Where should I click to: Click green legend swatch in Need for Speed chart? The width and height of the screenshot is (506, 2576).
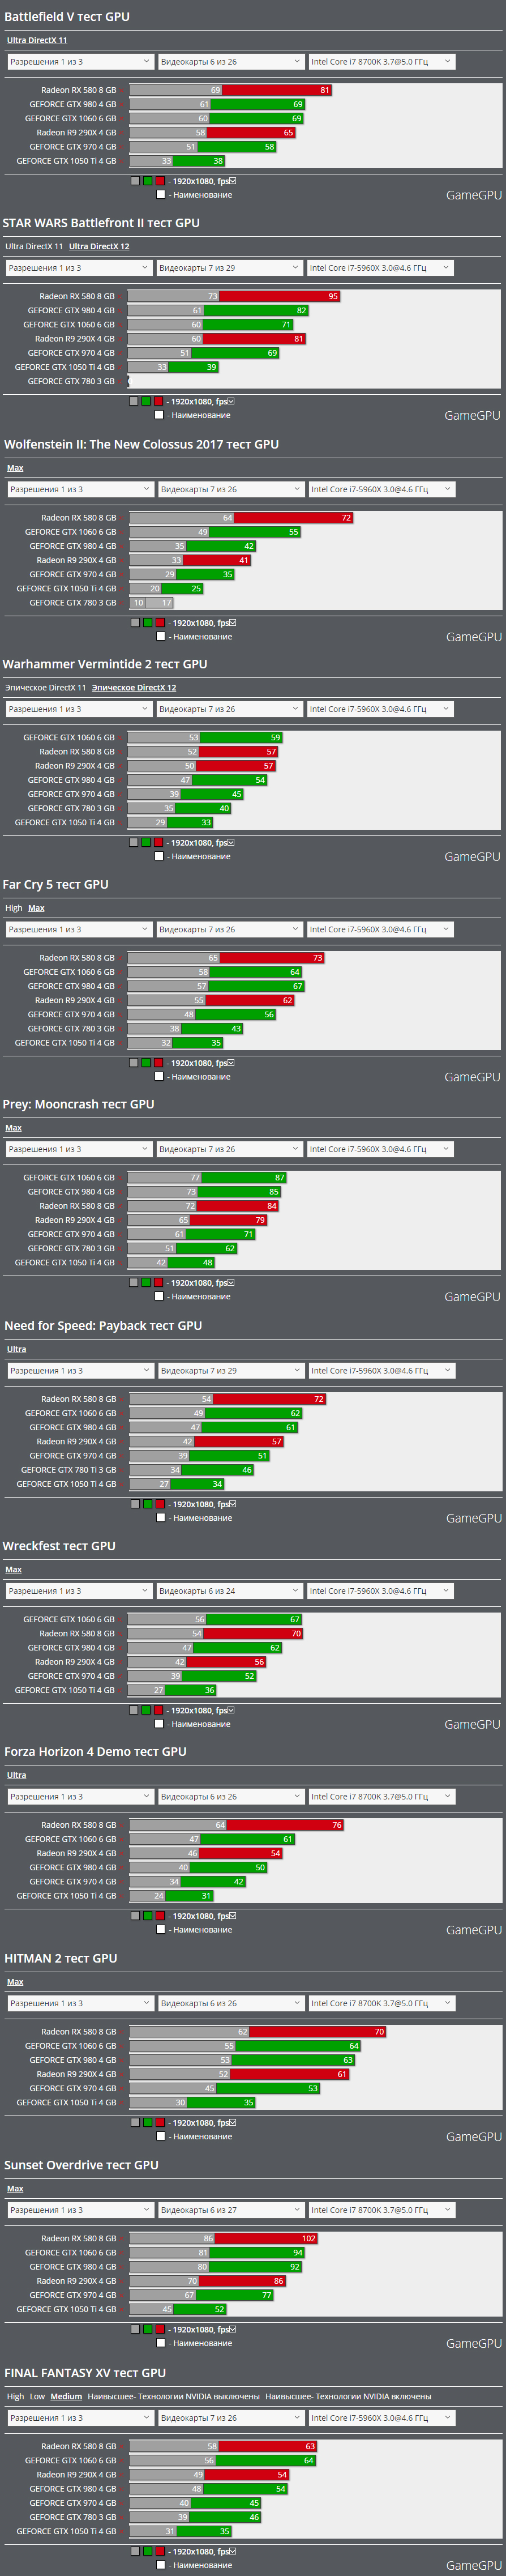point(148,1504)
